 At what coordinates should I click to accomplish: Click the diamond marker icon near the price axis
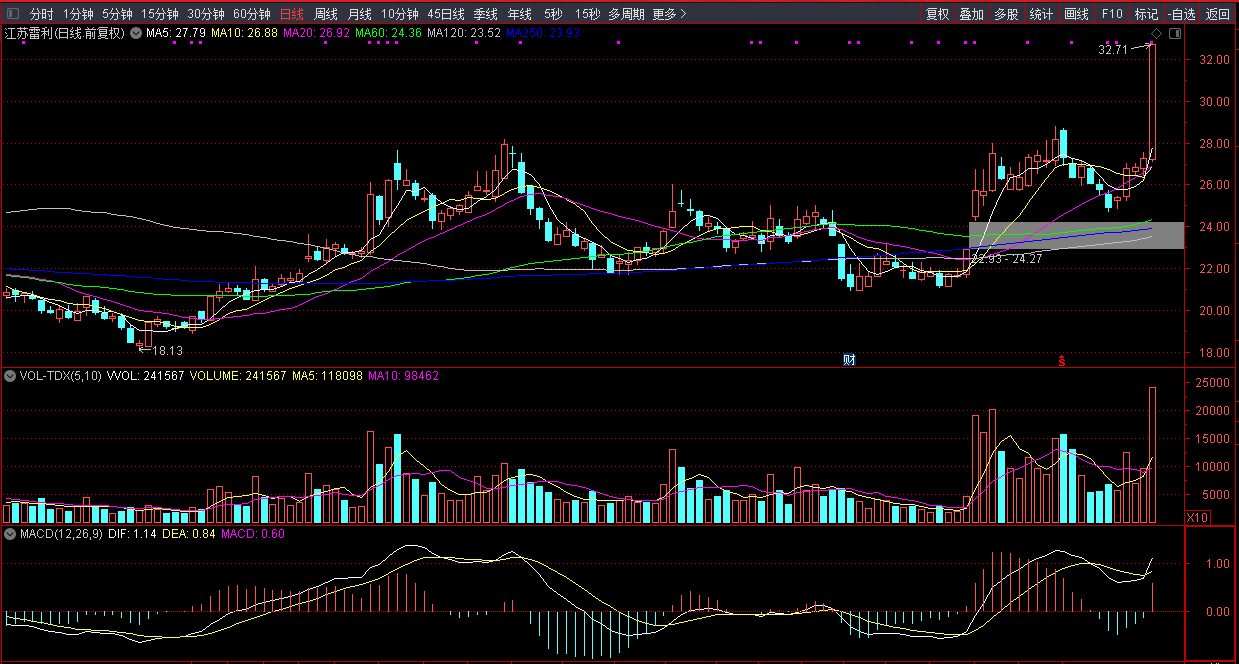pyautogui.click(x=1155, y=34)
